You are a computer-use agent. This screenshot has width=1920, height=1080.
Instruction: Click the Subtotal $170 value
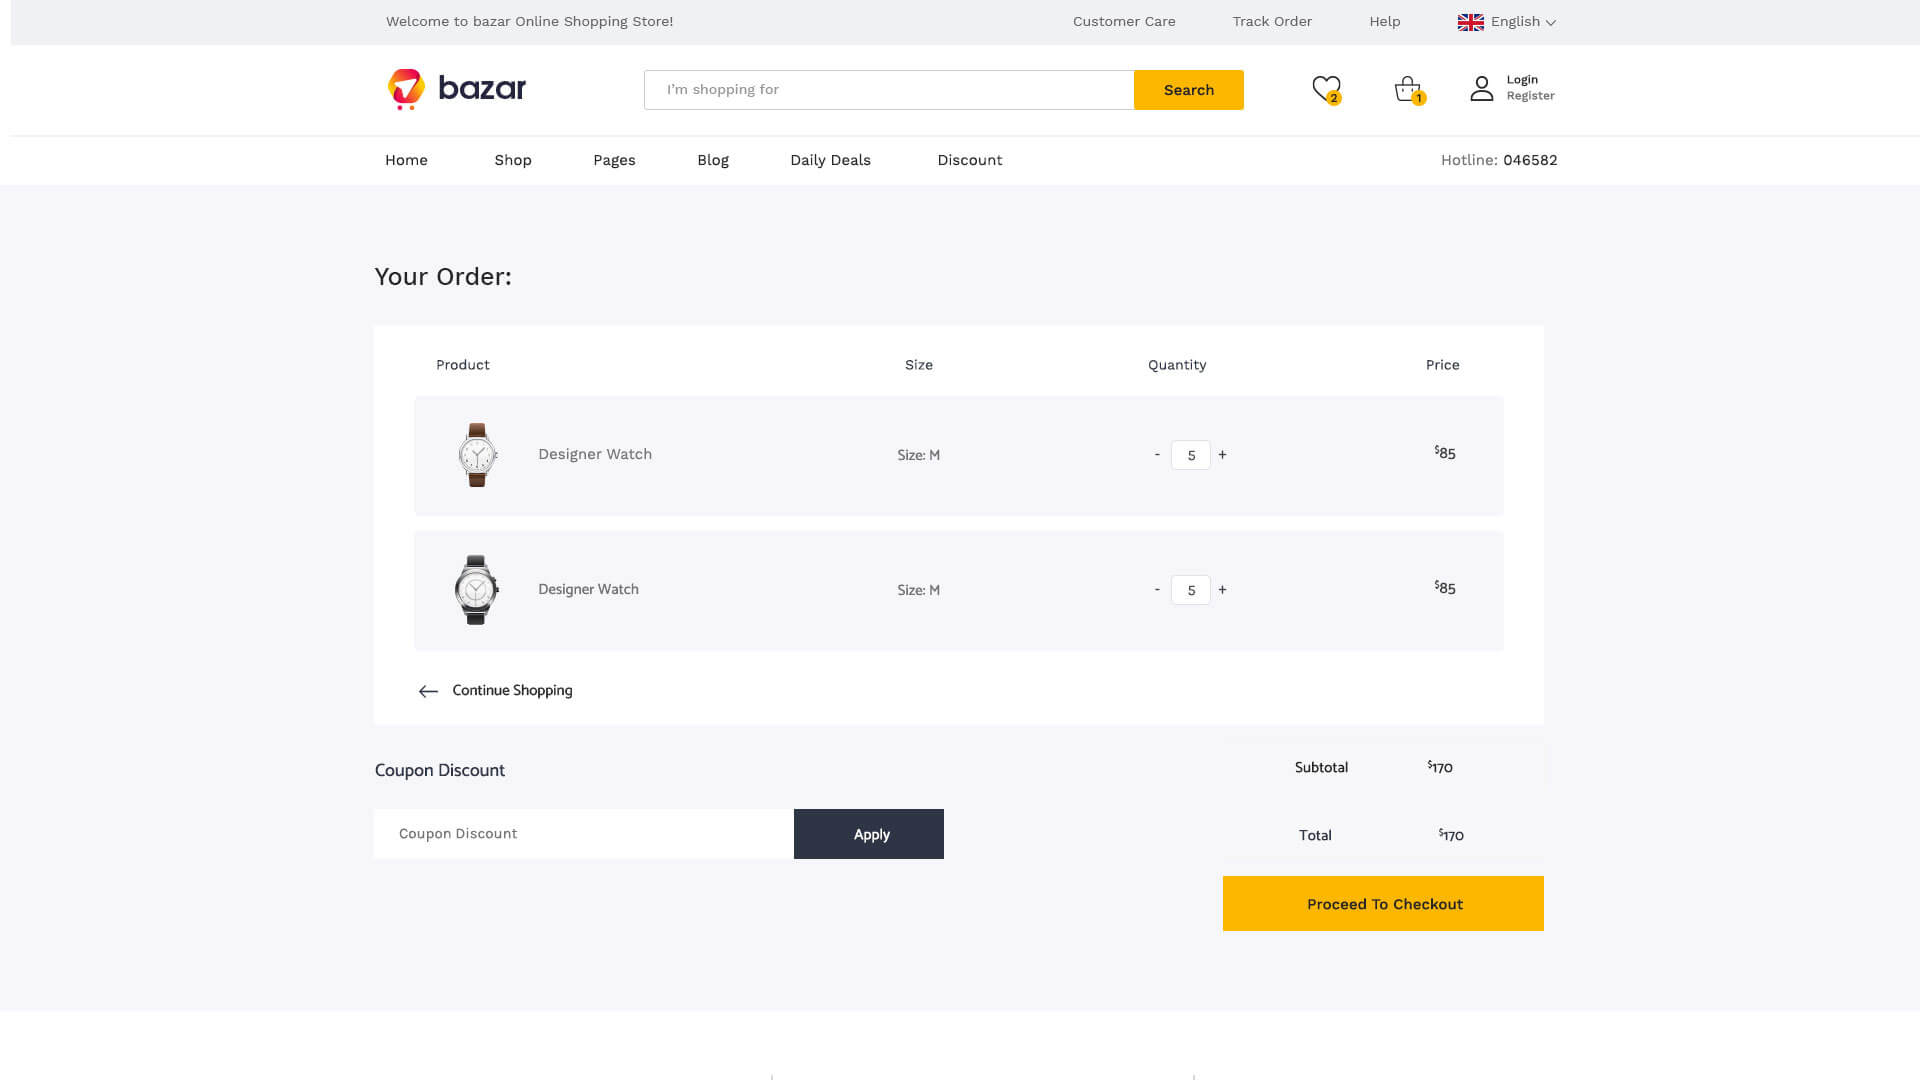click(1440, 767)
